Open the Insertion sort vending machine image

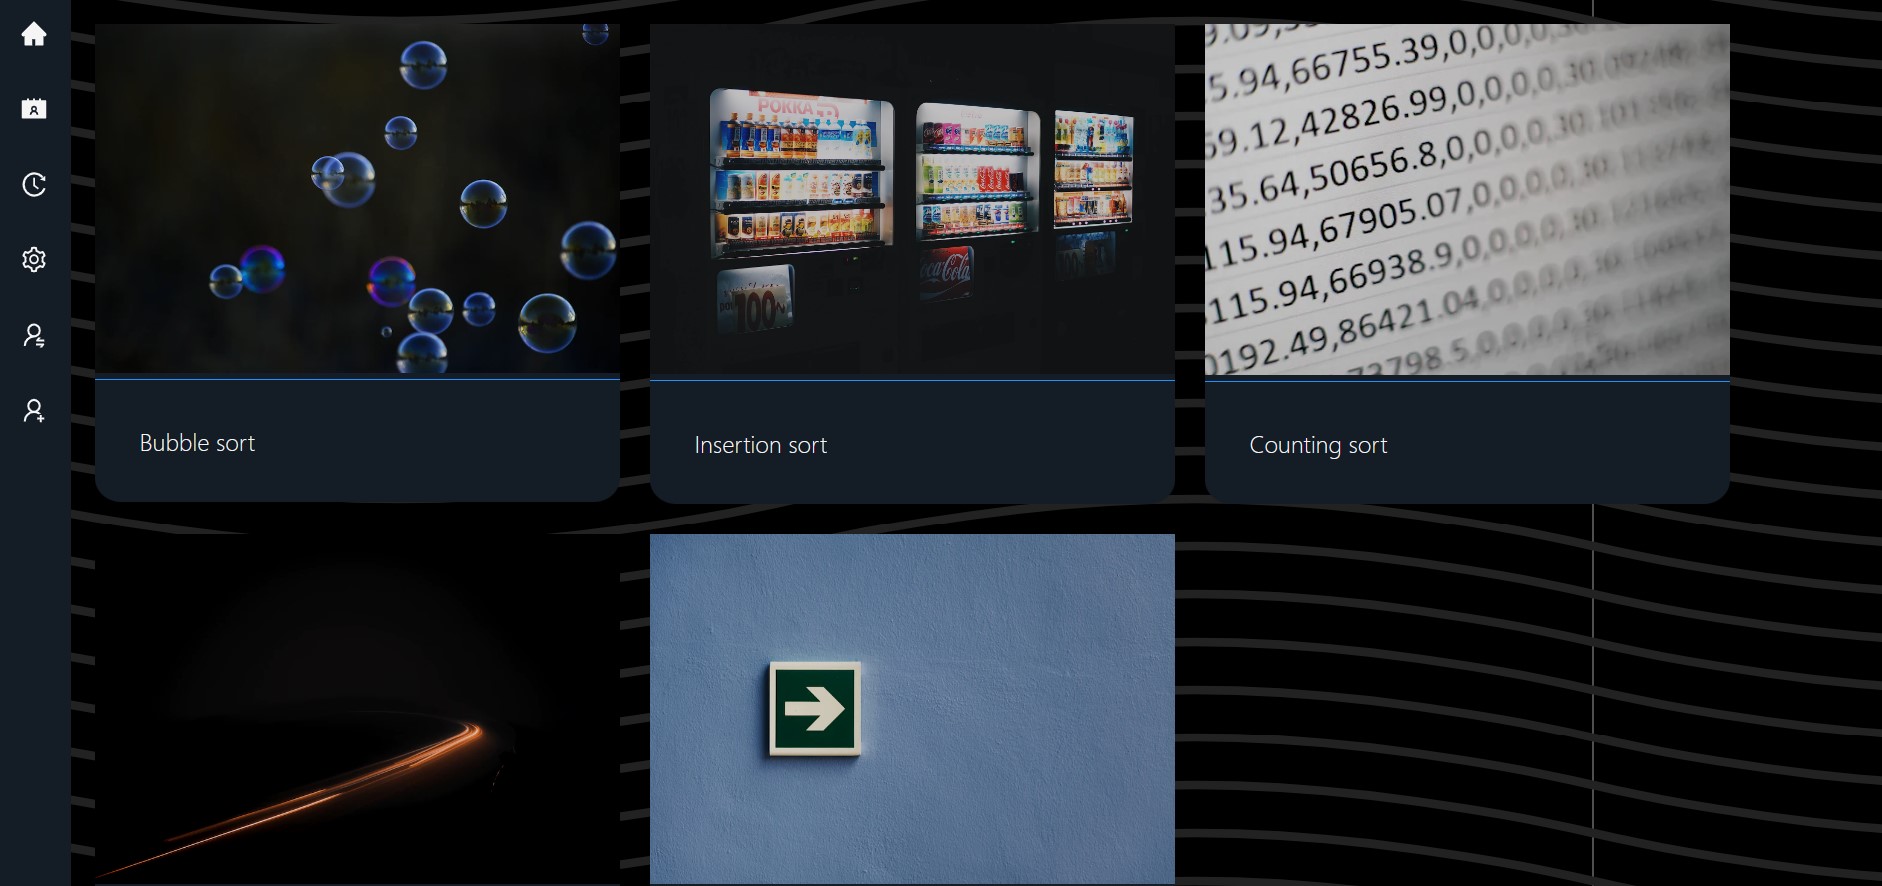[912, 200]
